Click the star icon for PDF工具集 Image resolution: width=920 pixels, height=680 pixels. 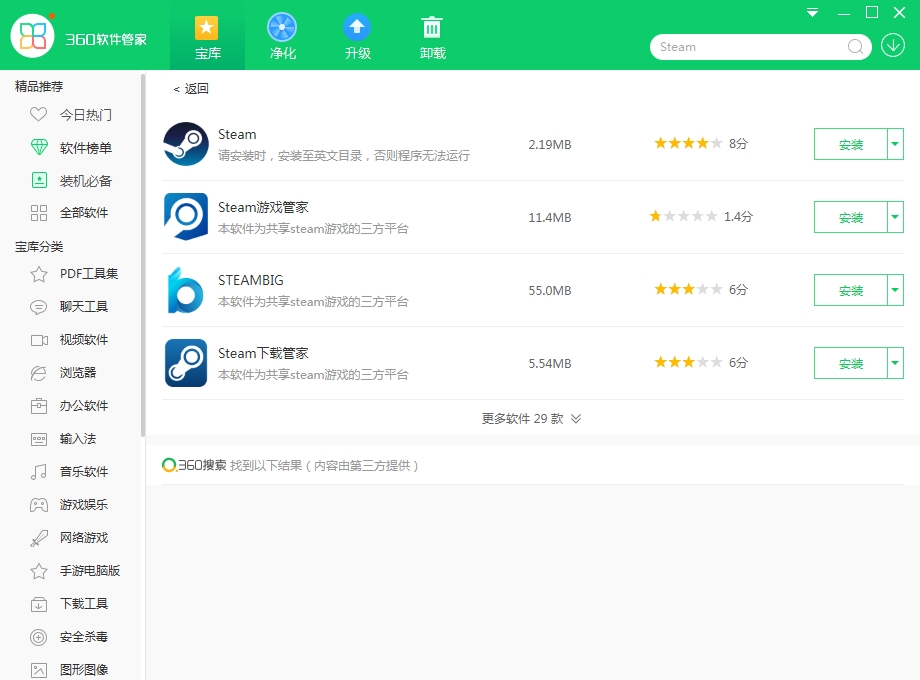click(39, 274)
